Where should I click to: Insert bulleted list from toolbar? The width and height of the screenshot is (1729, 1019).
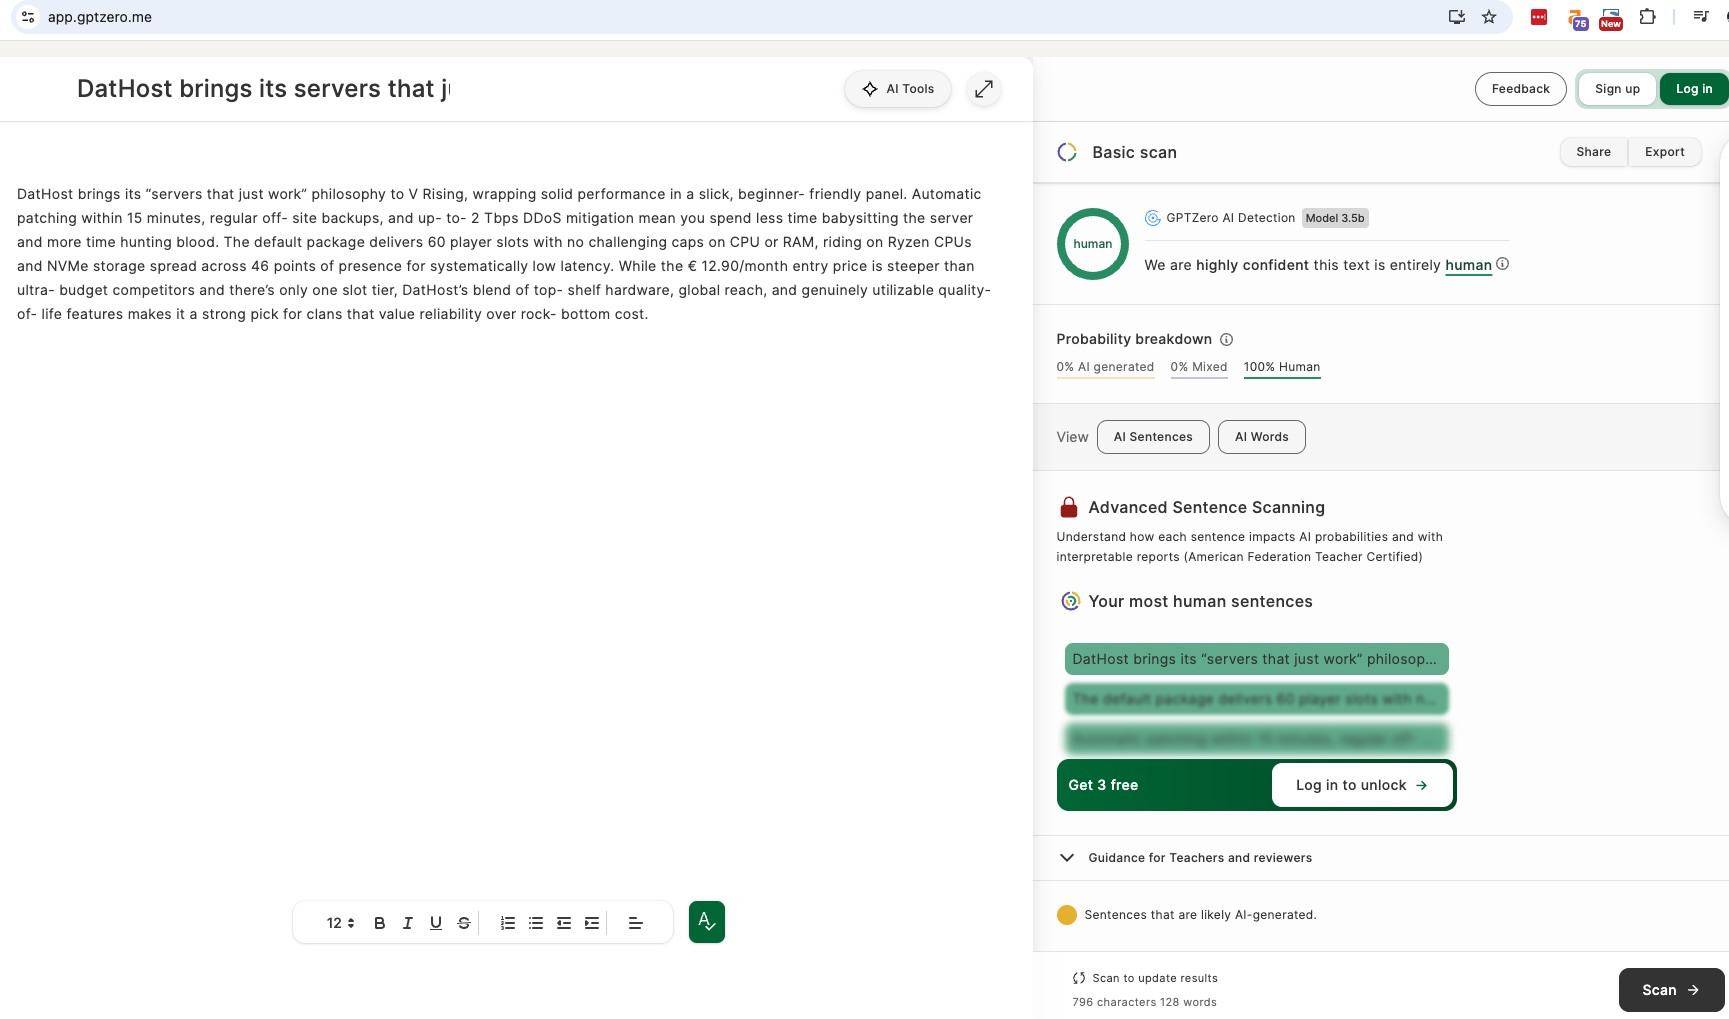pyautogui.click(x=536, y=923)
